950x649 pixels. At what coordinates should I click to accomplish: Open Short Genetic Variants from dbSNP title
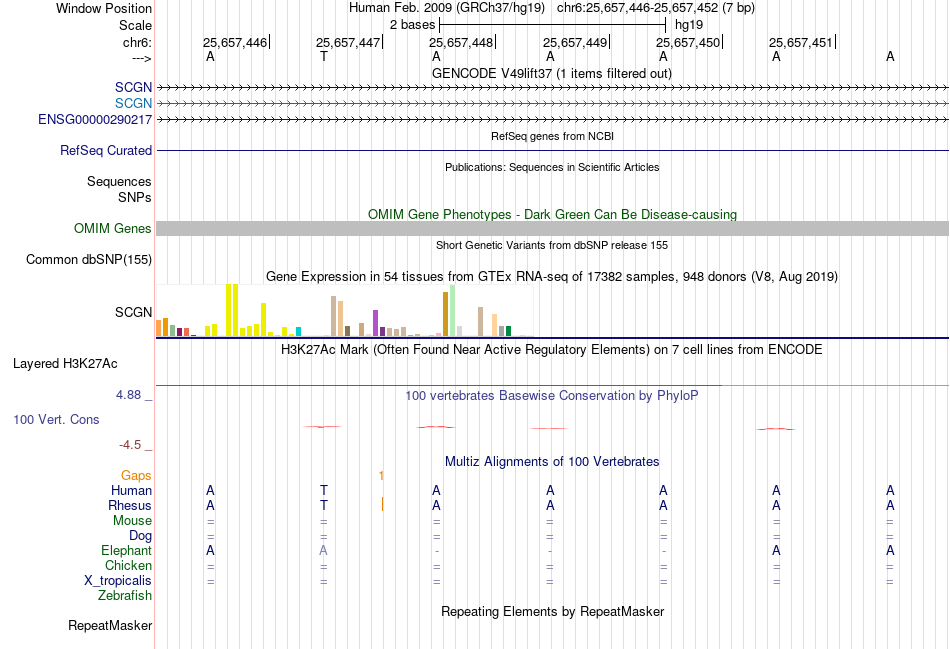click(552, 245)
